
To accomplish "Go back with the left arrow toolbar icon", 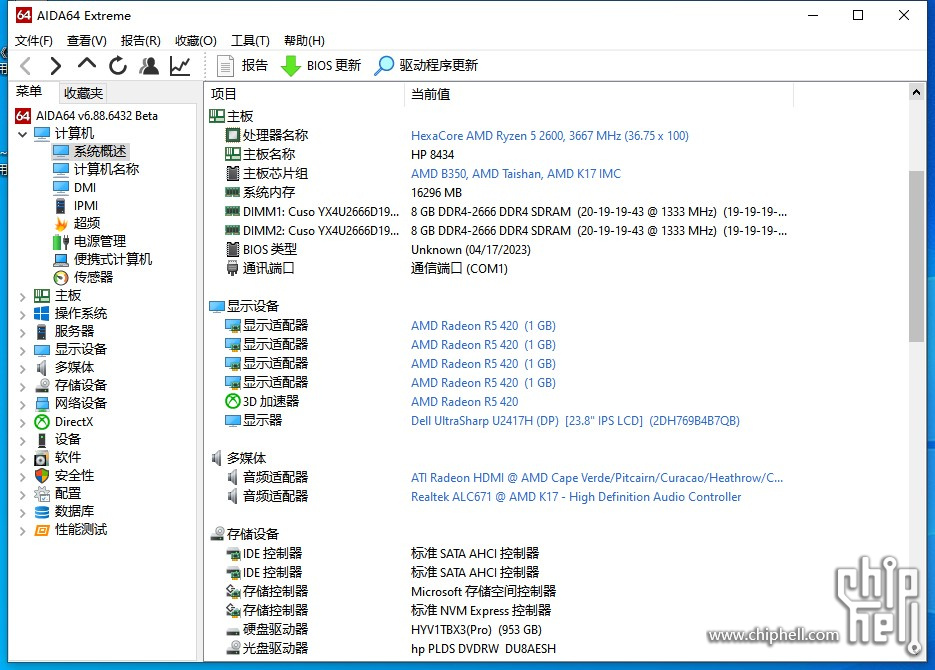I will coord(25,66).
